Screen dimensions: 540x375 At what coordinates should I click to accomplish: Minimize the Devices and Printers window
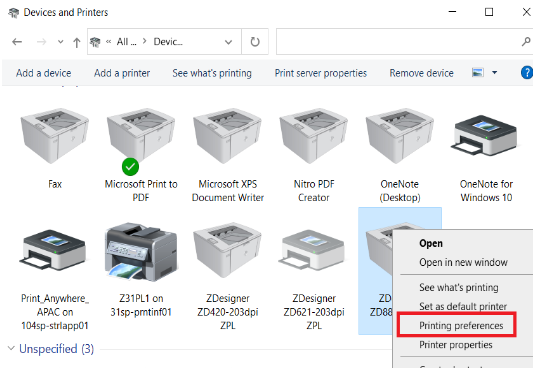(453, 12)
